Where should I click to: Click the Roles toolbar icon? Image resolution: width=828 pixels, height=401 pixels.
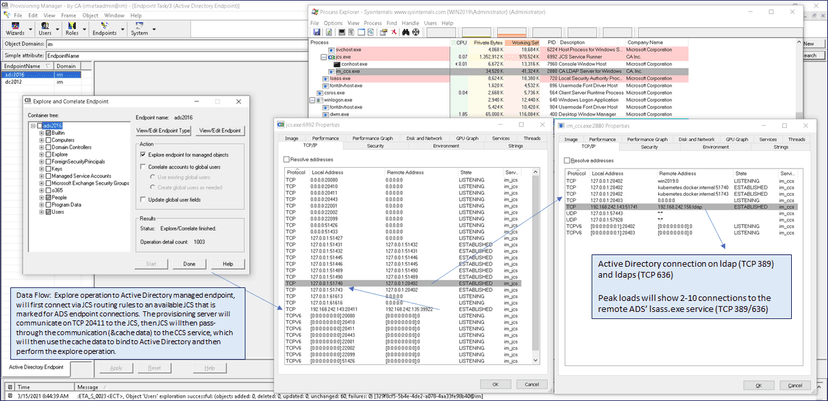coord(72,29)
